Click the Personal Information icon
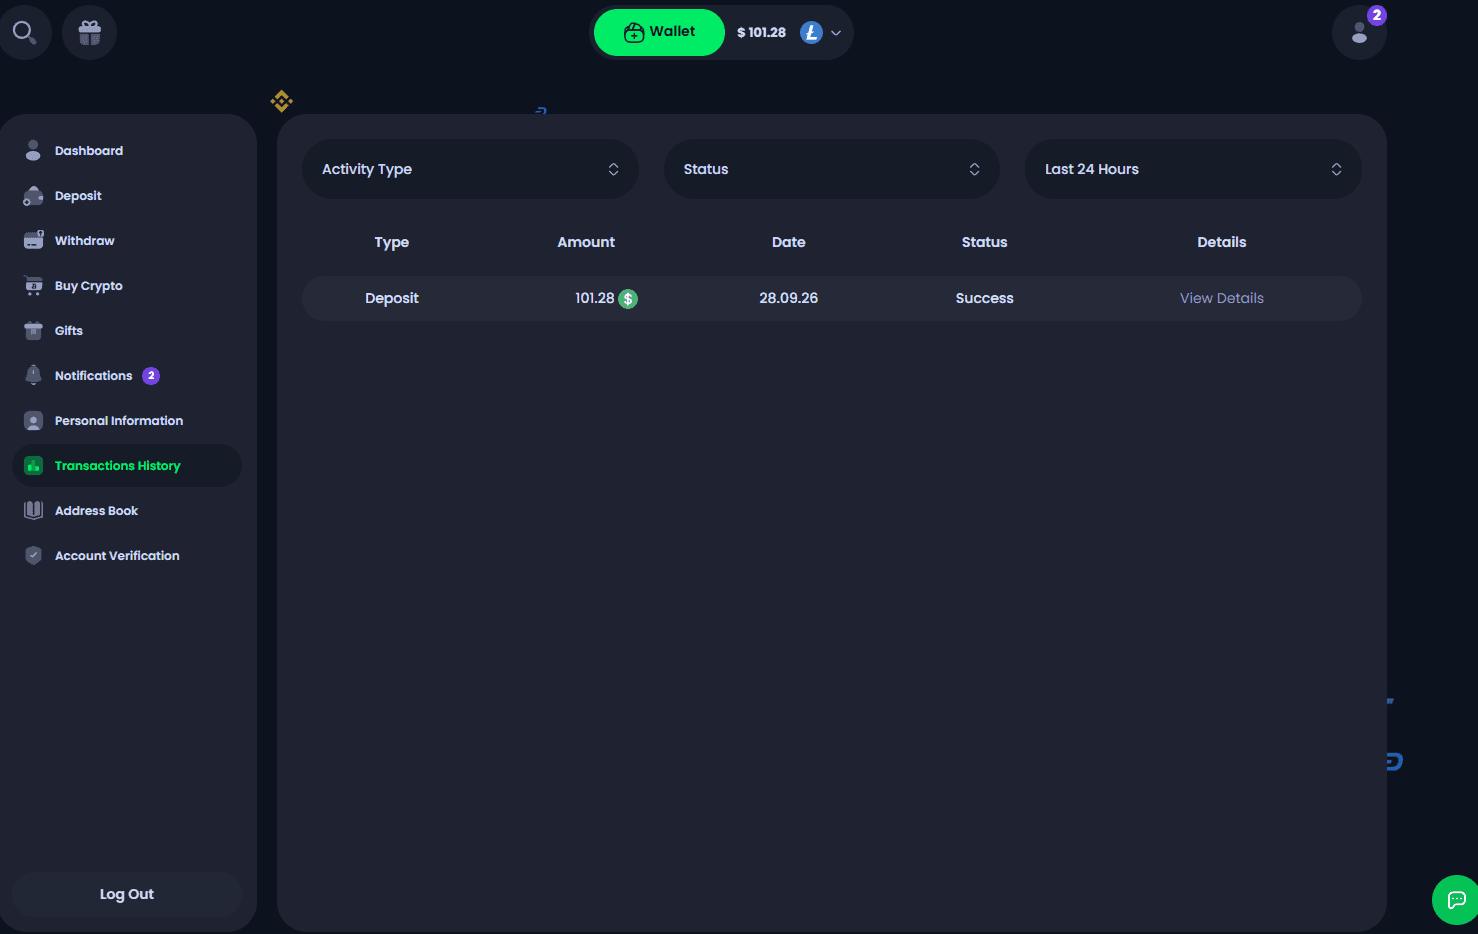This screenshot has height=934, width=1478. tap(33, 420)
